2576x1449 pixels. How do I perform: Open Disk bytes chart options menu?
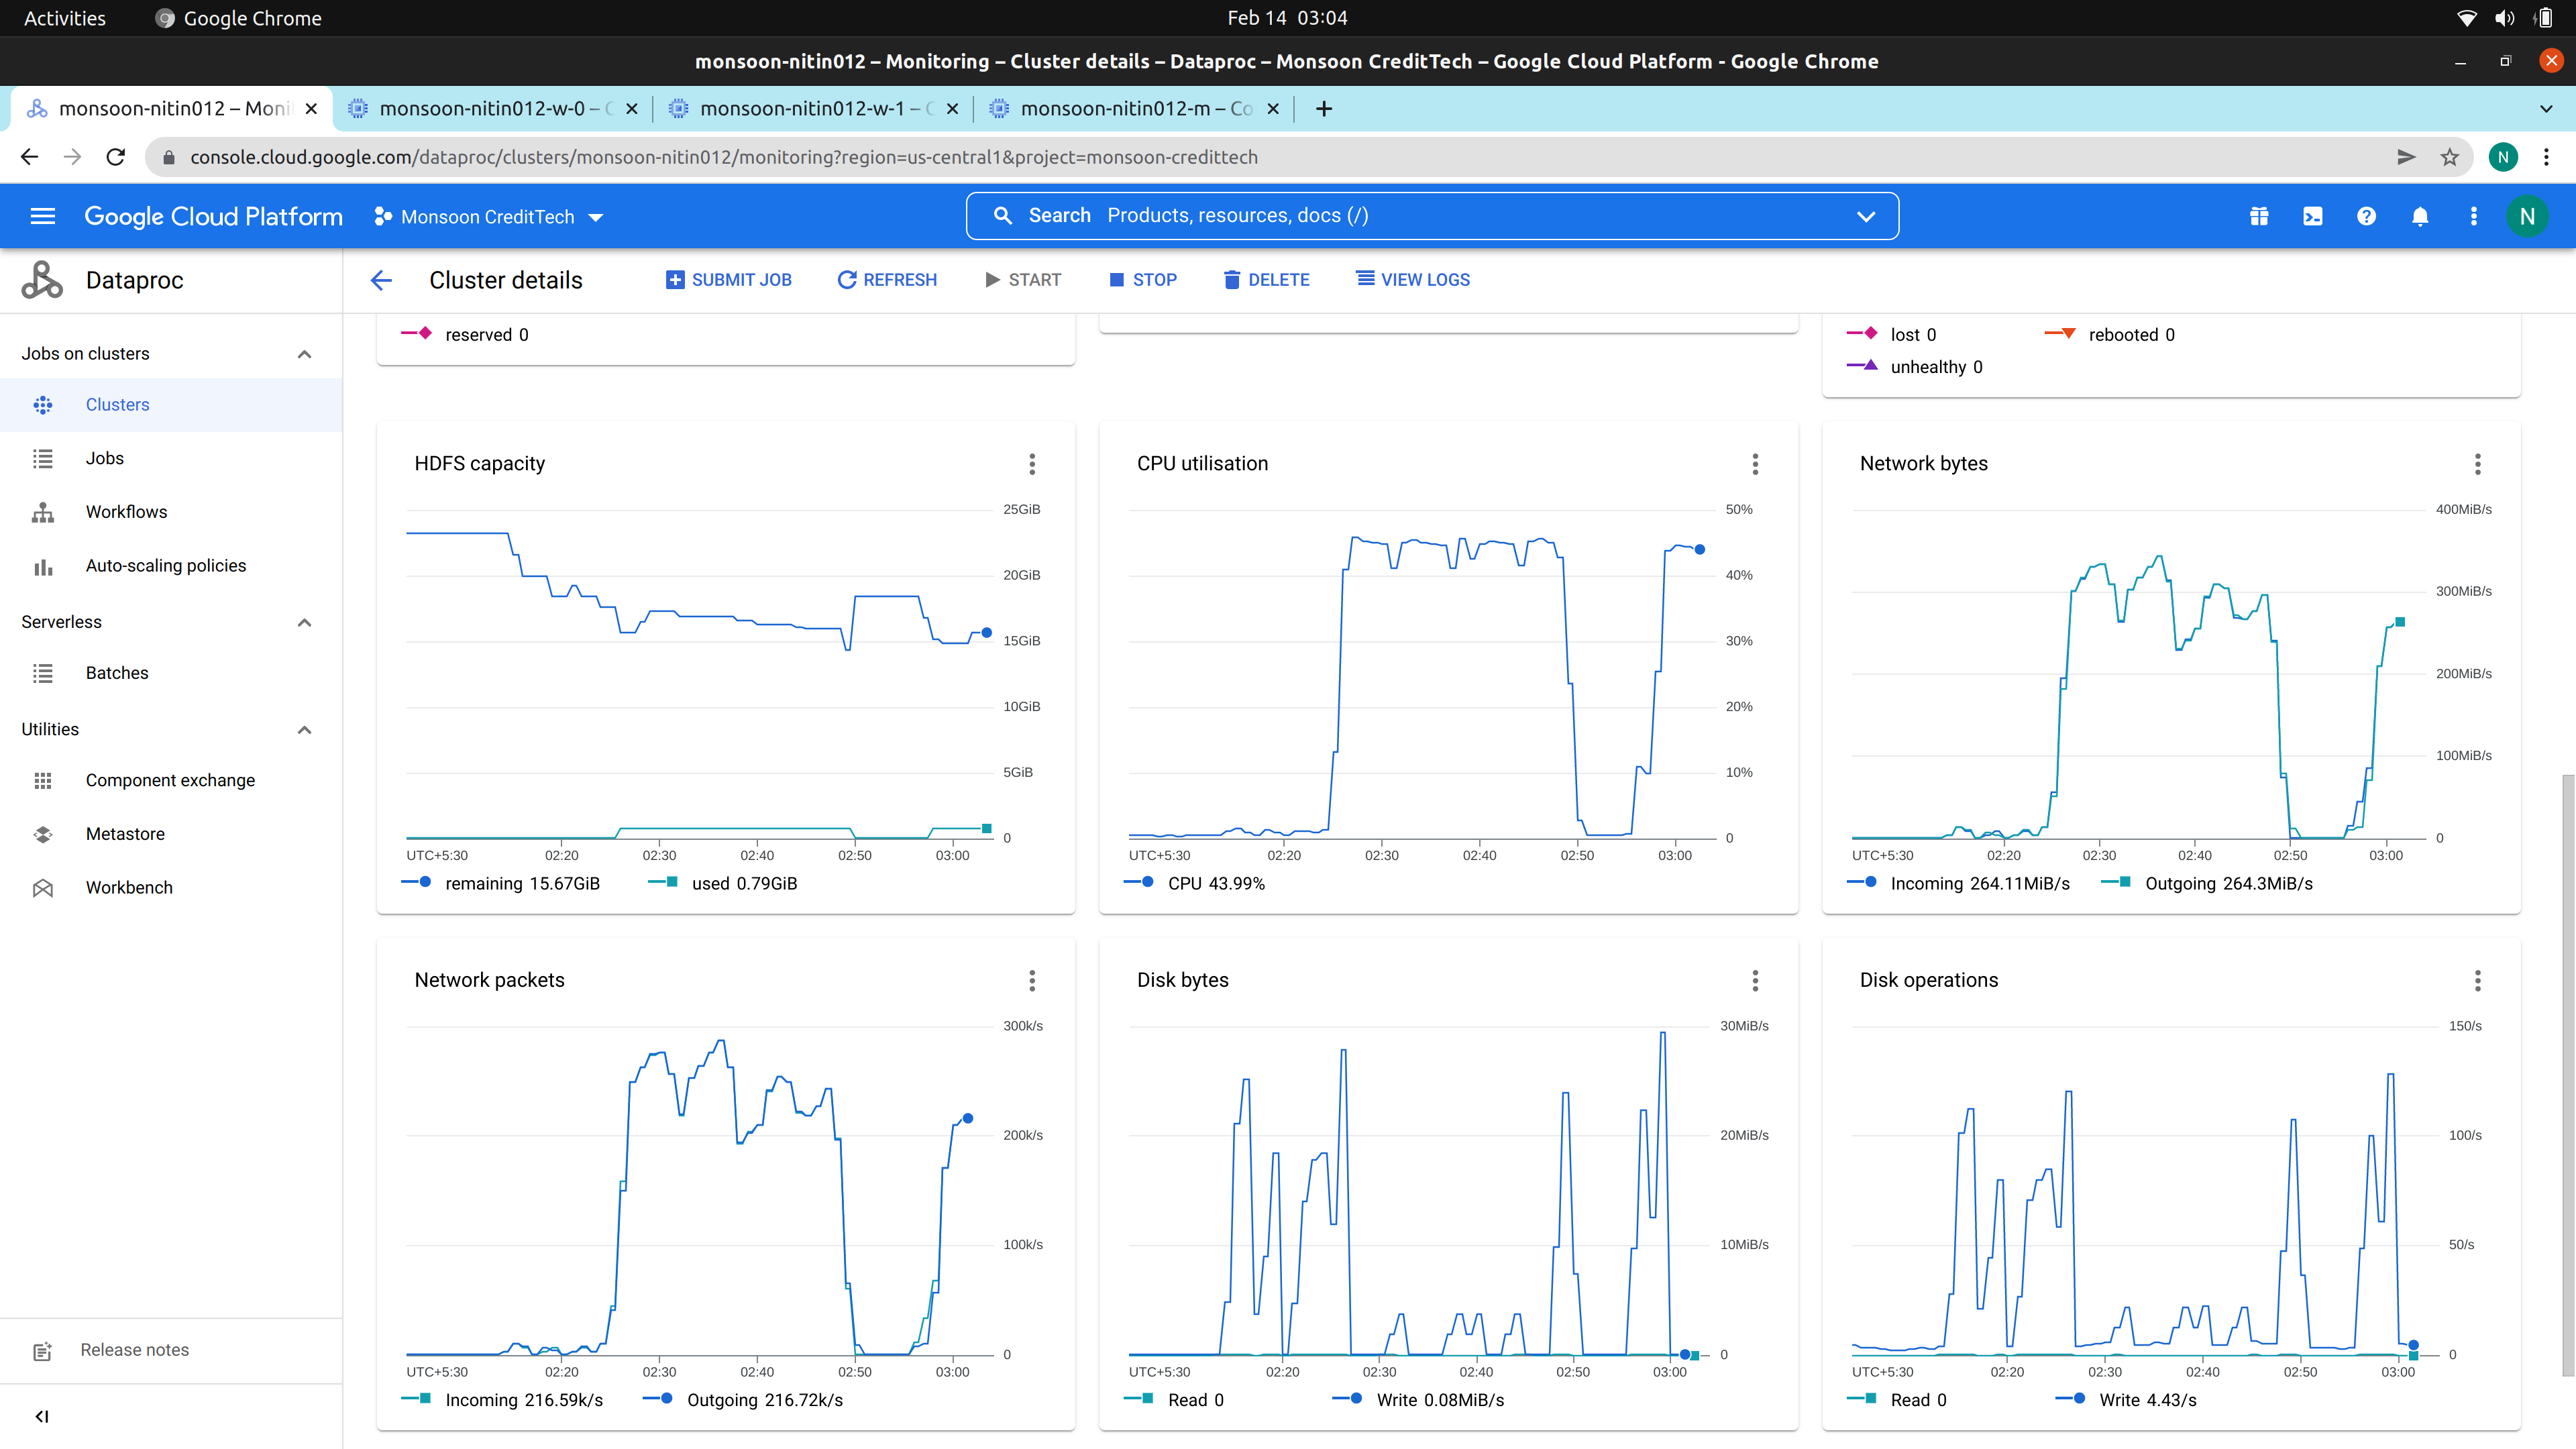pos(1755,981)
